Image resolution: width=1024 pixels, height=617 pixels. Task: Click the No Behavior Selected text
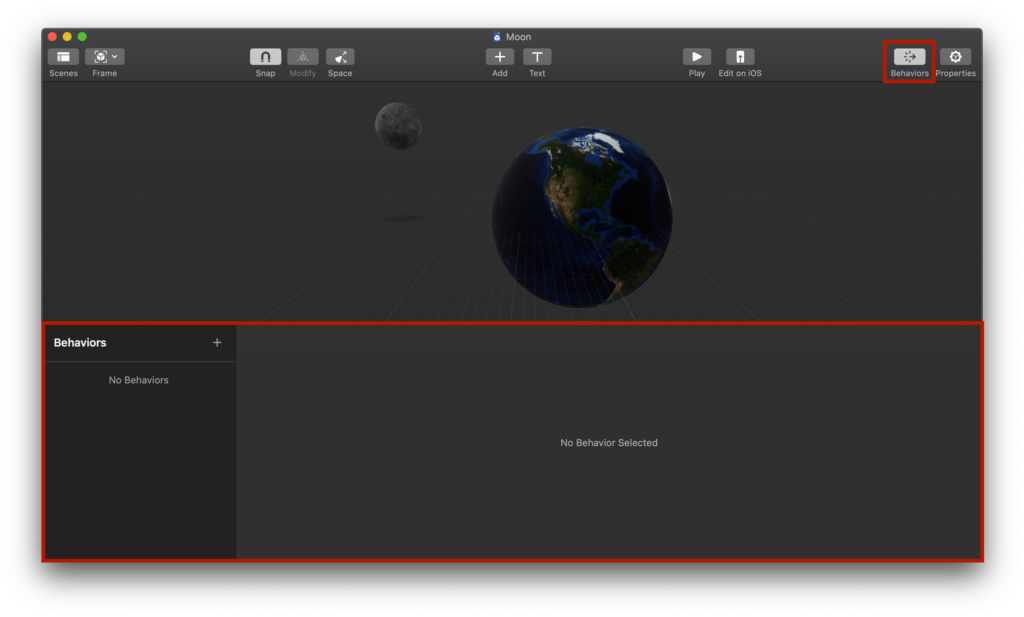(x=609, y=443)
